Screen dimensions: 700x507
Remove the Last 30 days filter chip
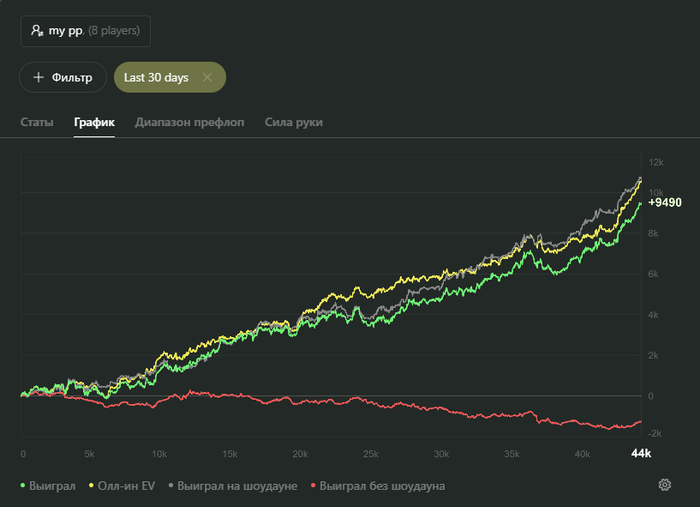pyautogui.click(x=207, y=77)
